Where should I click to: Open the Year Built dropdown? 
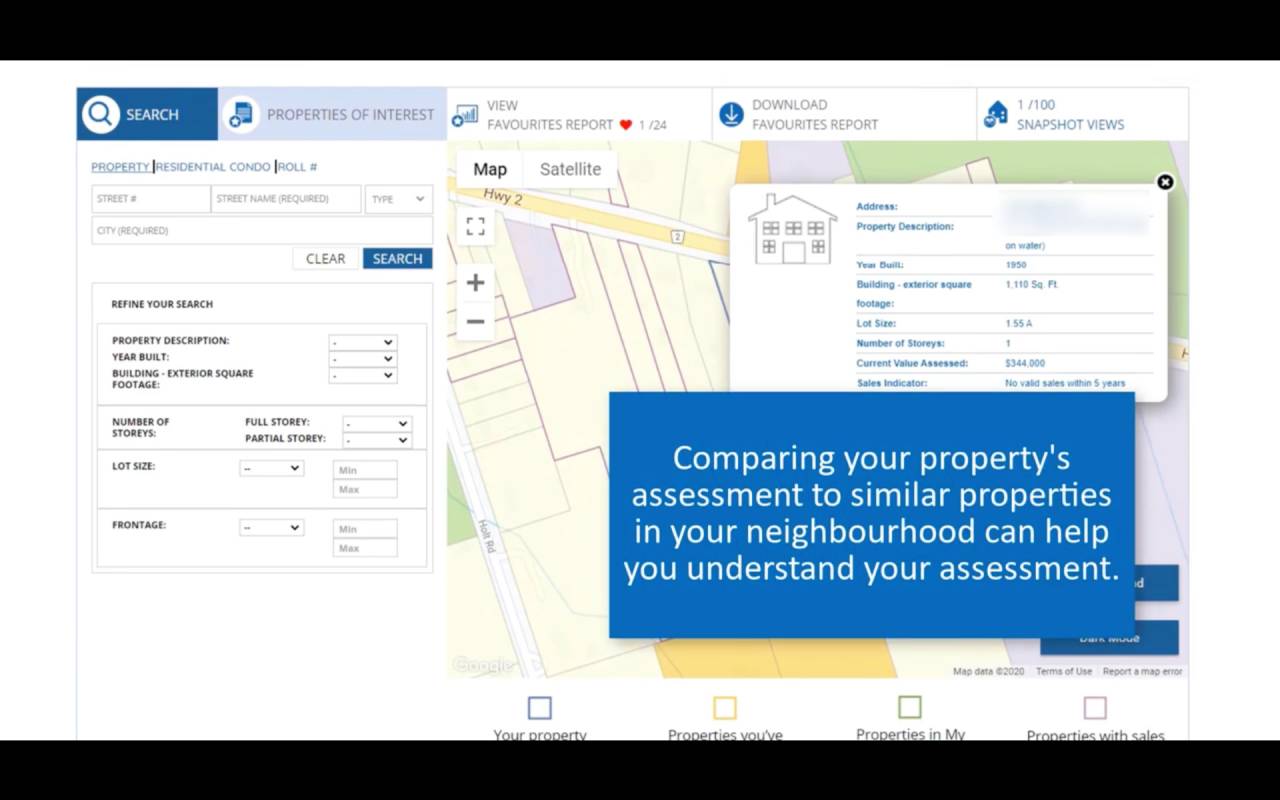pos(362,359)
